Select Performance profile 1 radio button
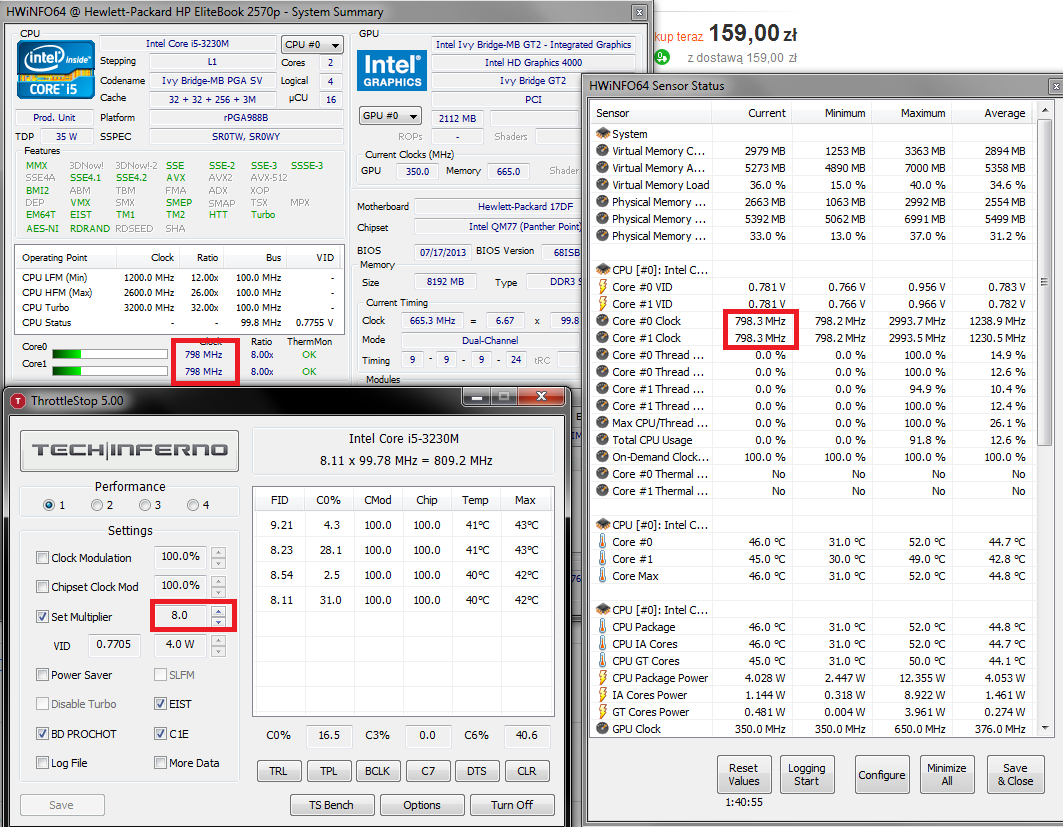The image size is (1063, 827). 49,505
